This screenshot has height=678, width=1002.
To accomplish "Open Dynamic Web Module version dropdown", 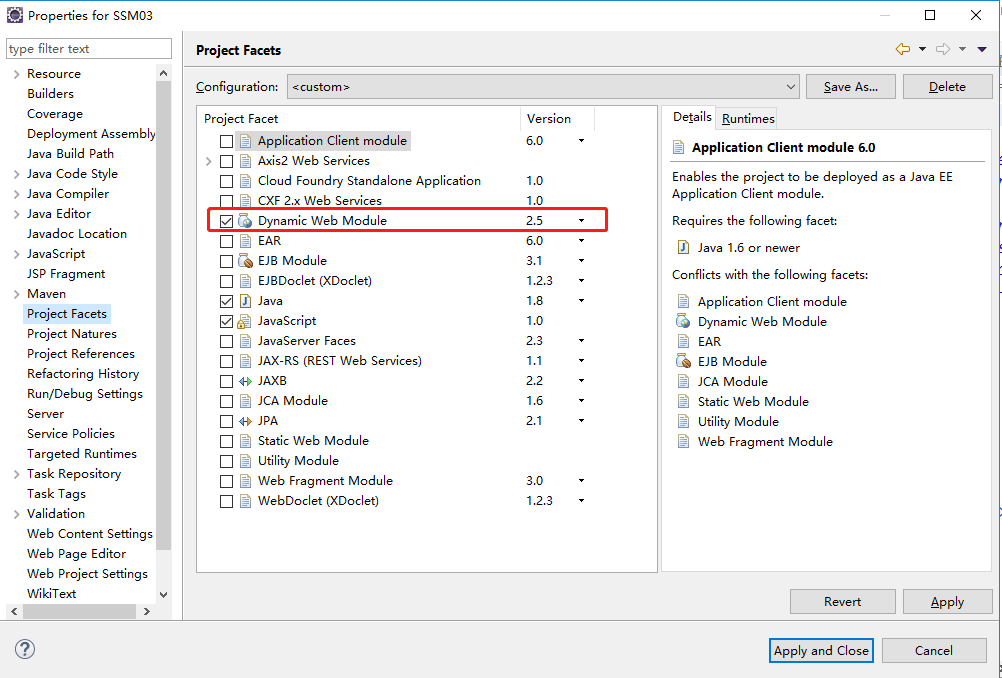I will (x=582, y=221).
